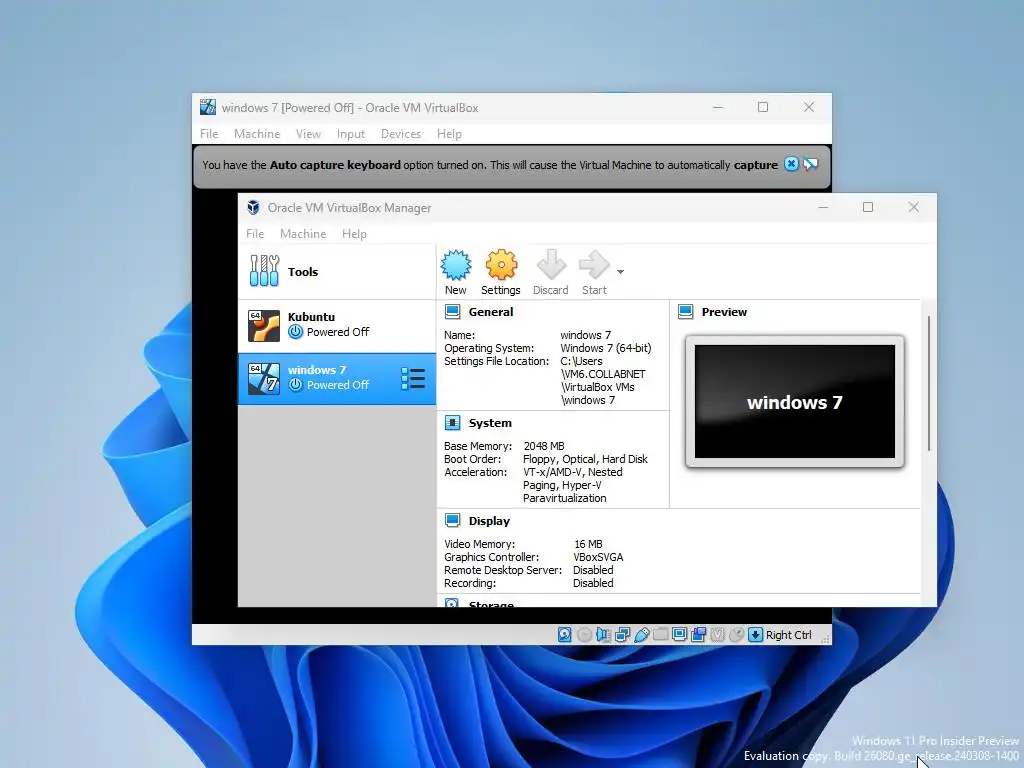Click the windows 7 OS icon in list
Screen dimensions: 1024x768
tap(264, 379)
